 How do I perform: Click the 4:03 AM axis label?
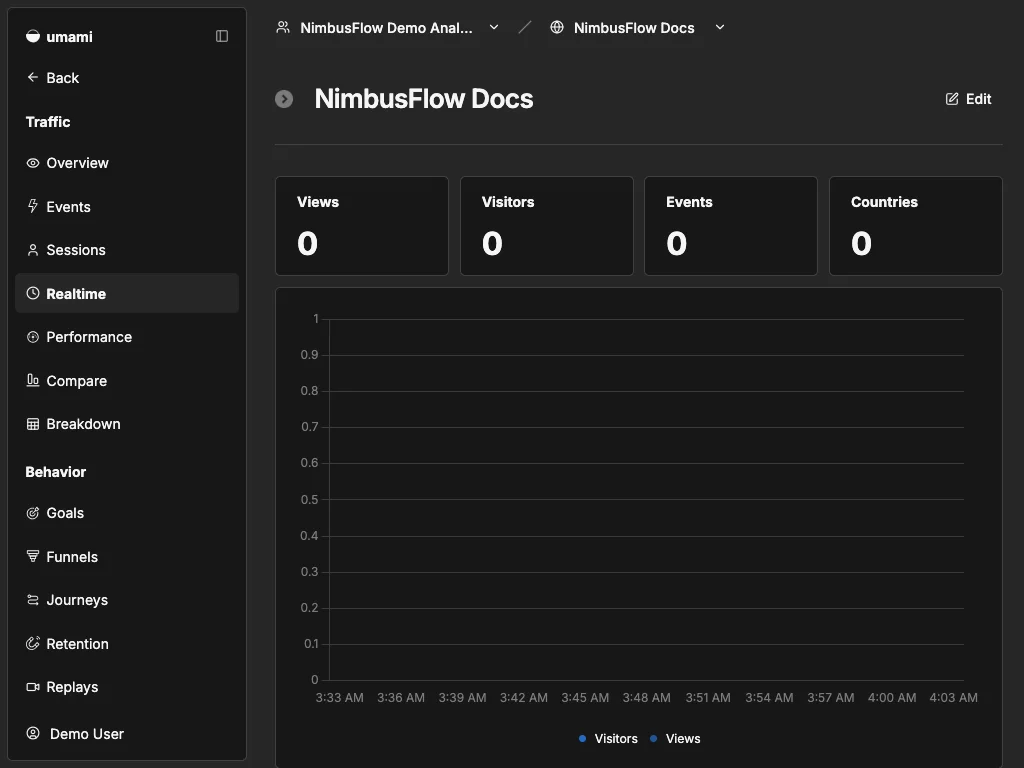(x=953, y=697)
